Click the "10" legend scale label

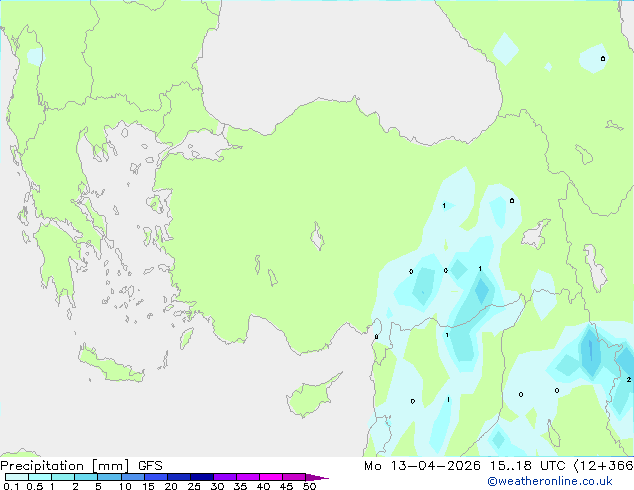pos(125,486)
